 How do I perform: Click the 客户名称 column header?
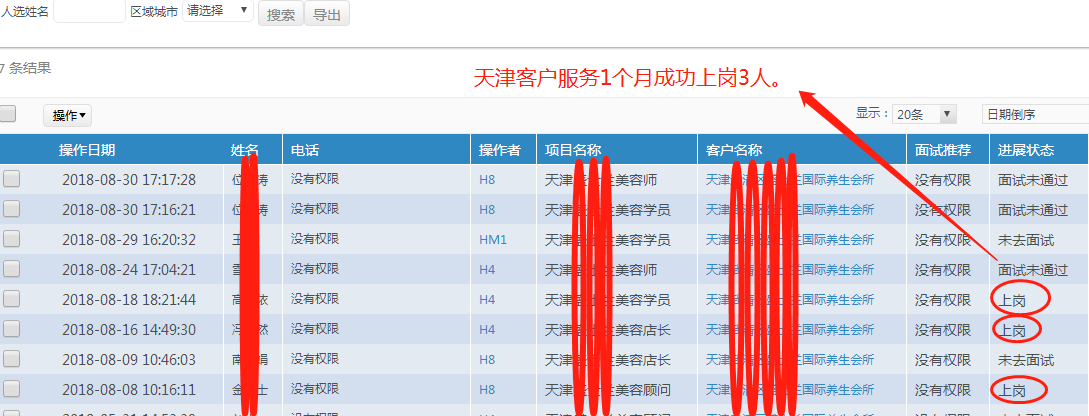[x=734, y=150]
